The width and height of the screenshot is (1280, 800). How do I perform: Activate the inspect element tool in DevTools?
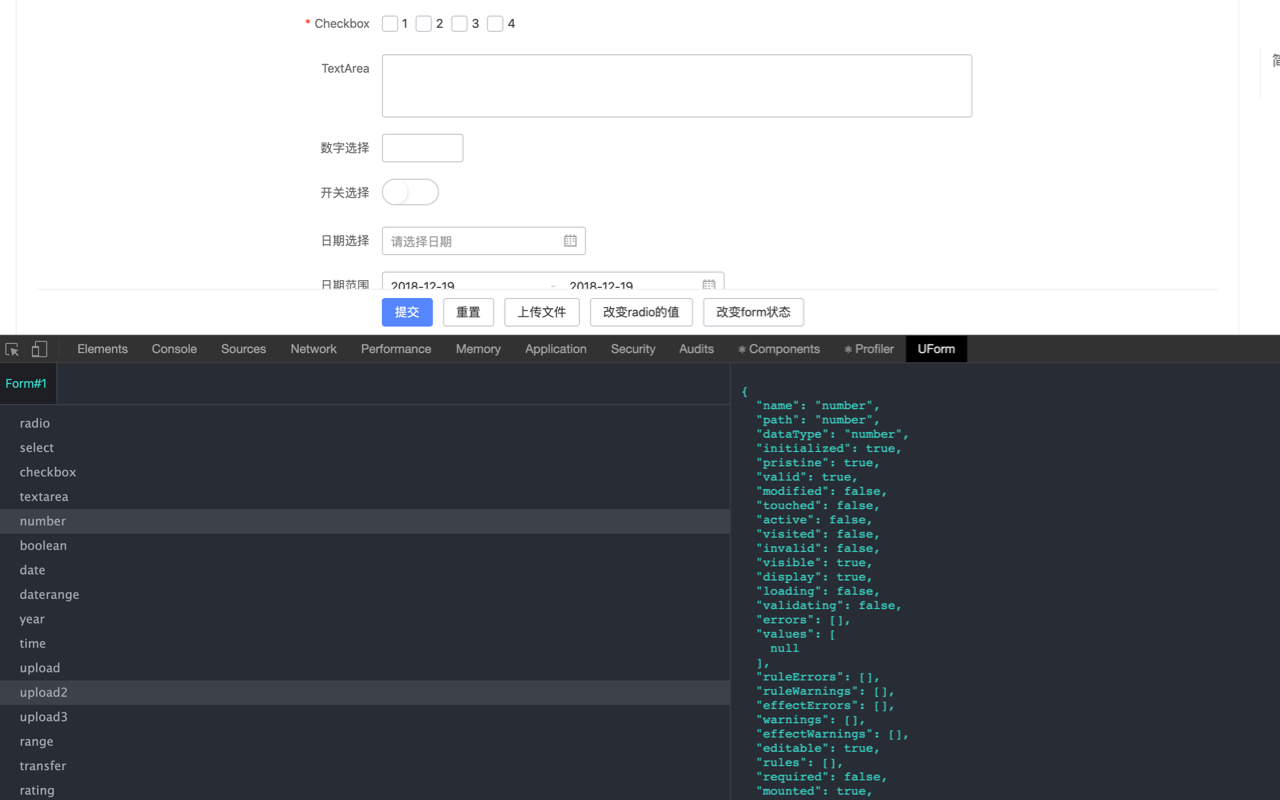tap(12, 348)
